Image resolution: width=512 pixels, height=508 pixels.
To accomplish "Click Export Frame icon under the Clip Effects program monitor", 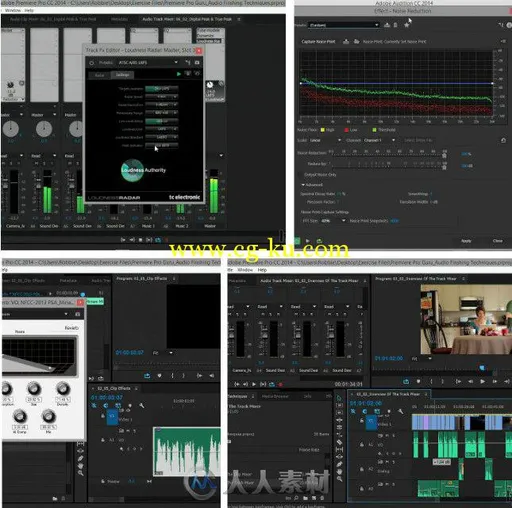I will (147, 376).
